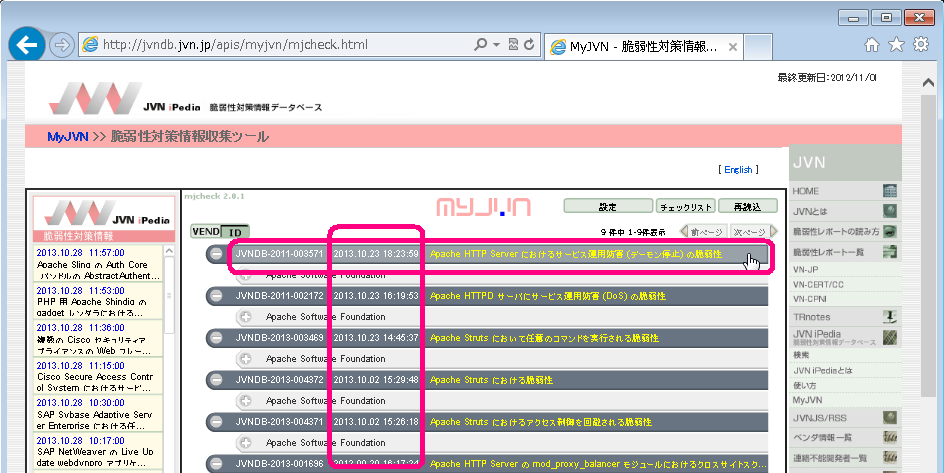
Task: Open the address bar autocomplete dropdown arrow
Action: (497, 45)
